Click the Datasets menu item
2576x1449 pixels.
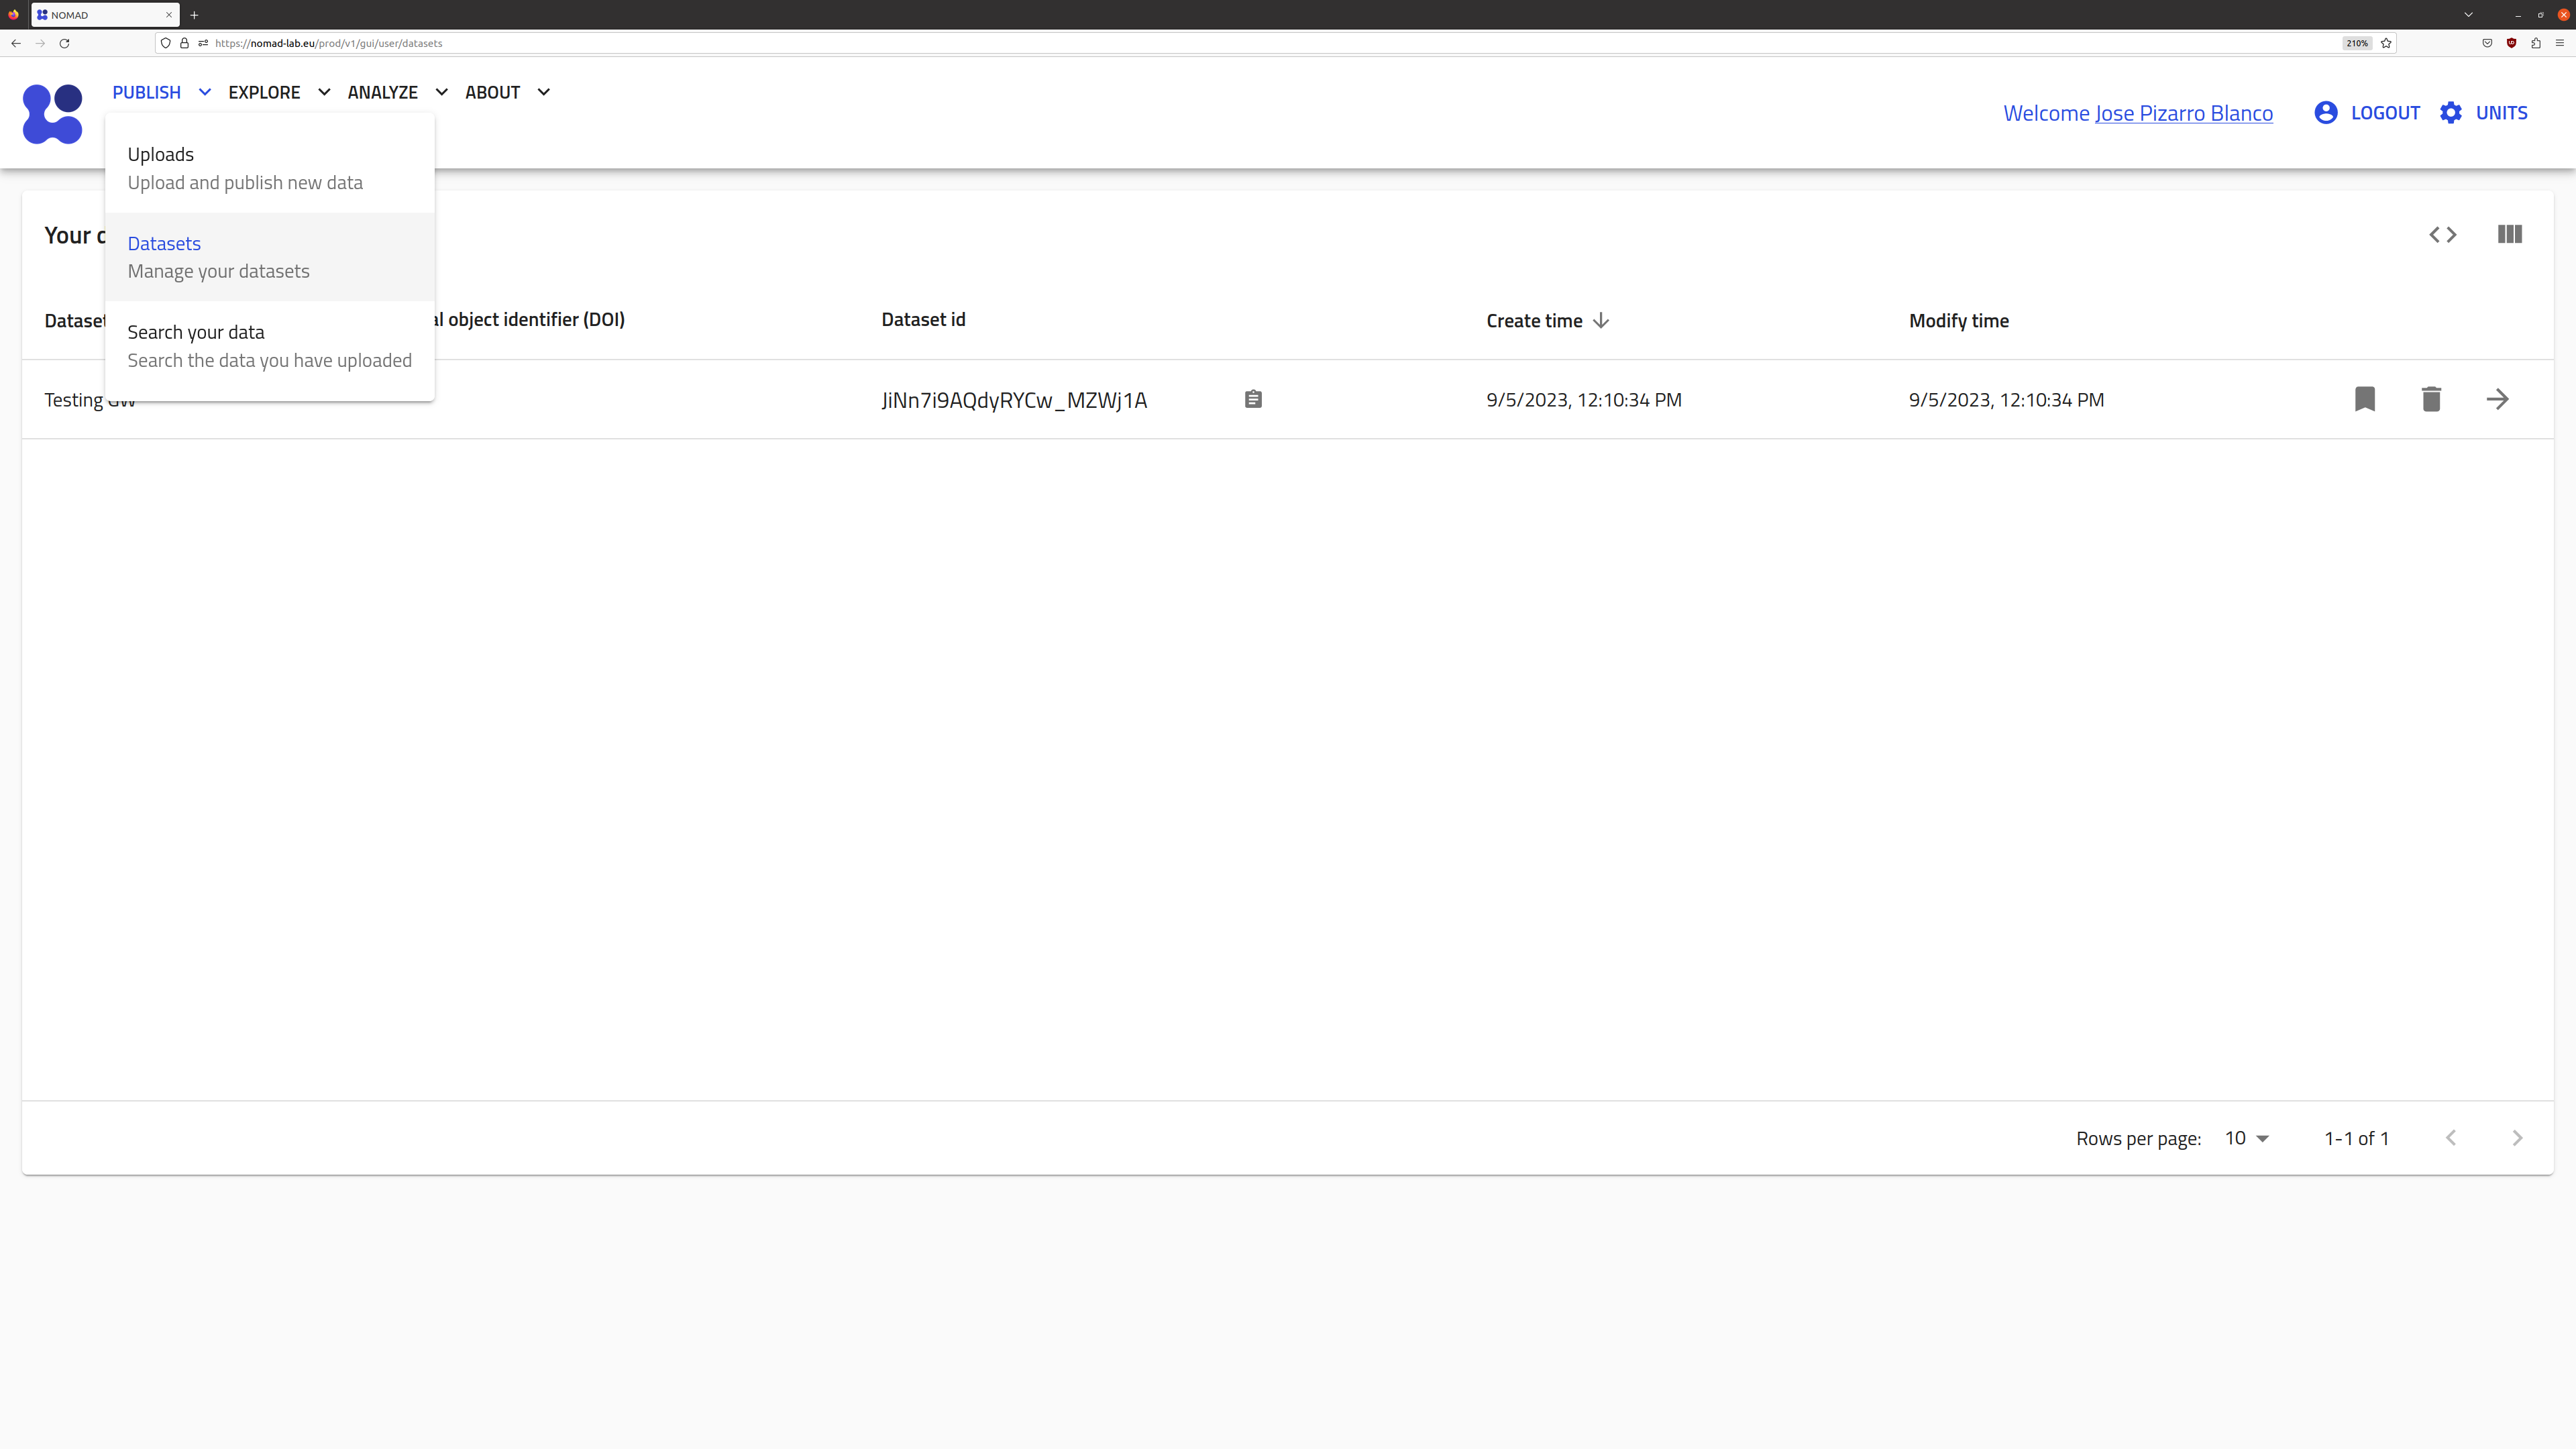click(x=164, y=242)
